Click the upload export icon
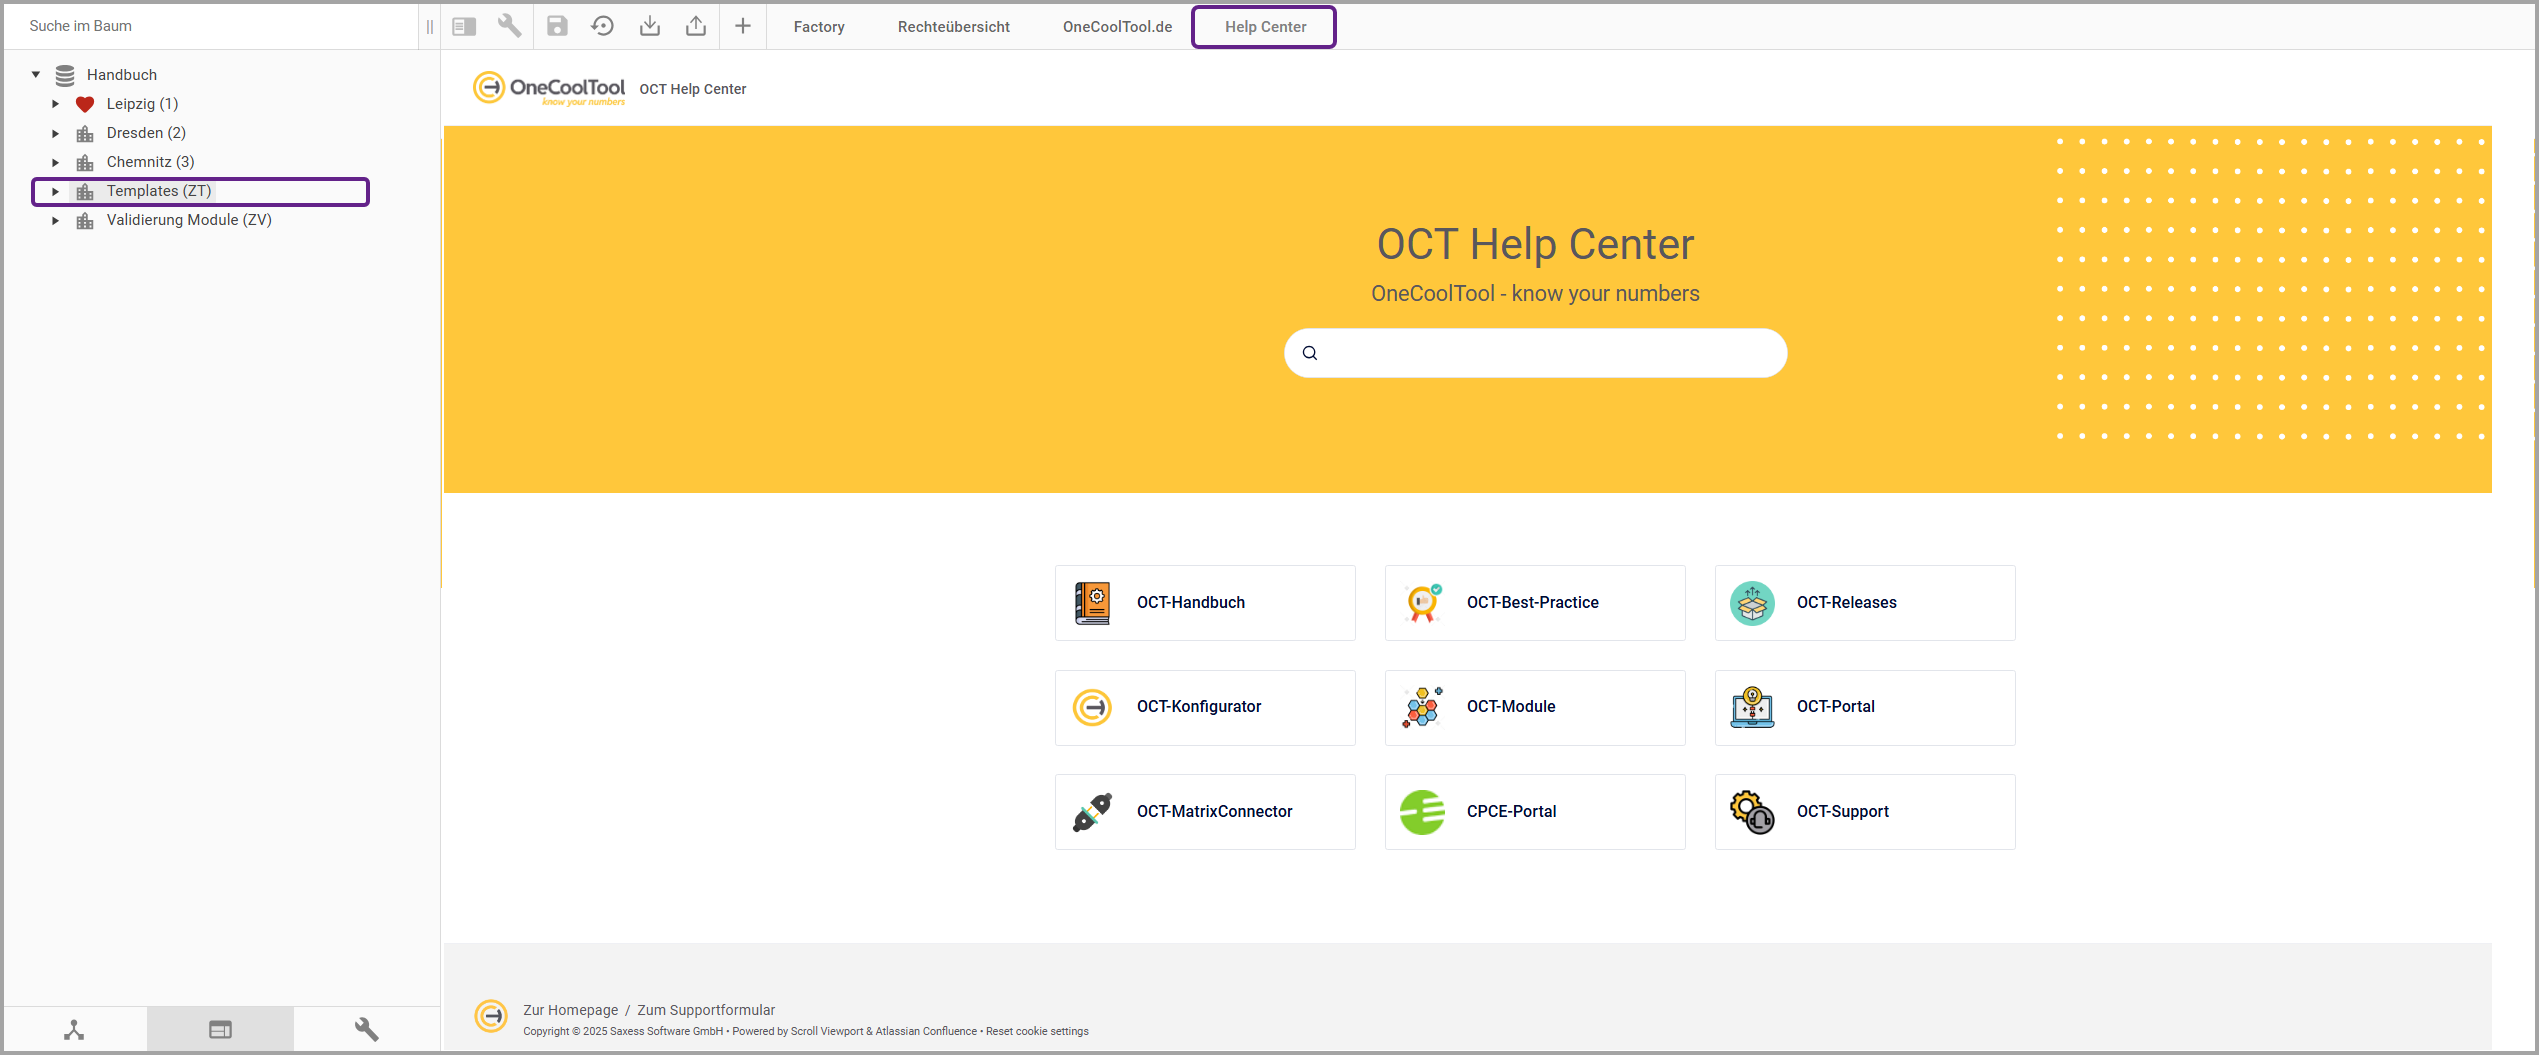The height and width of the screenshot is (1055, 2539). pos(696,26)
